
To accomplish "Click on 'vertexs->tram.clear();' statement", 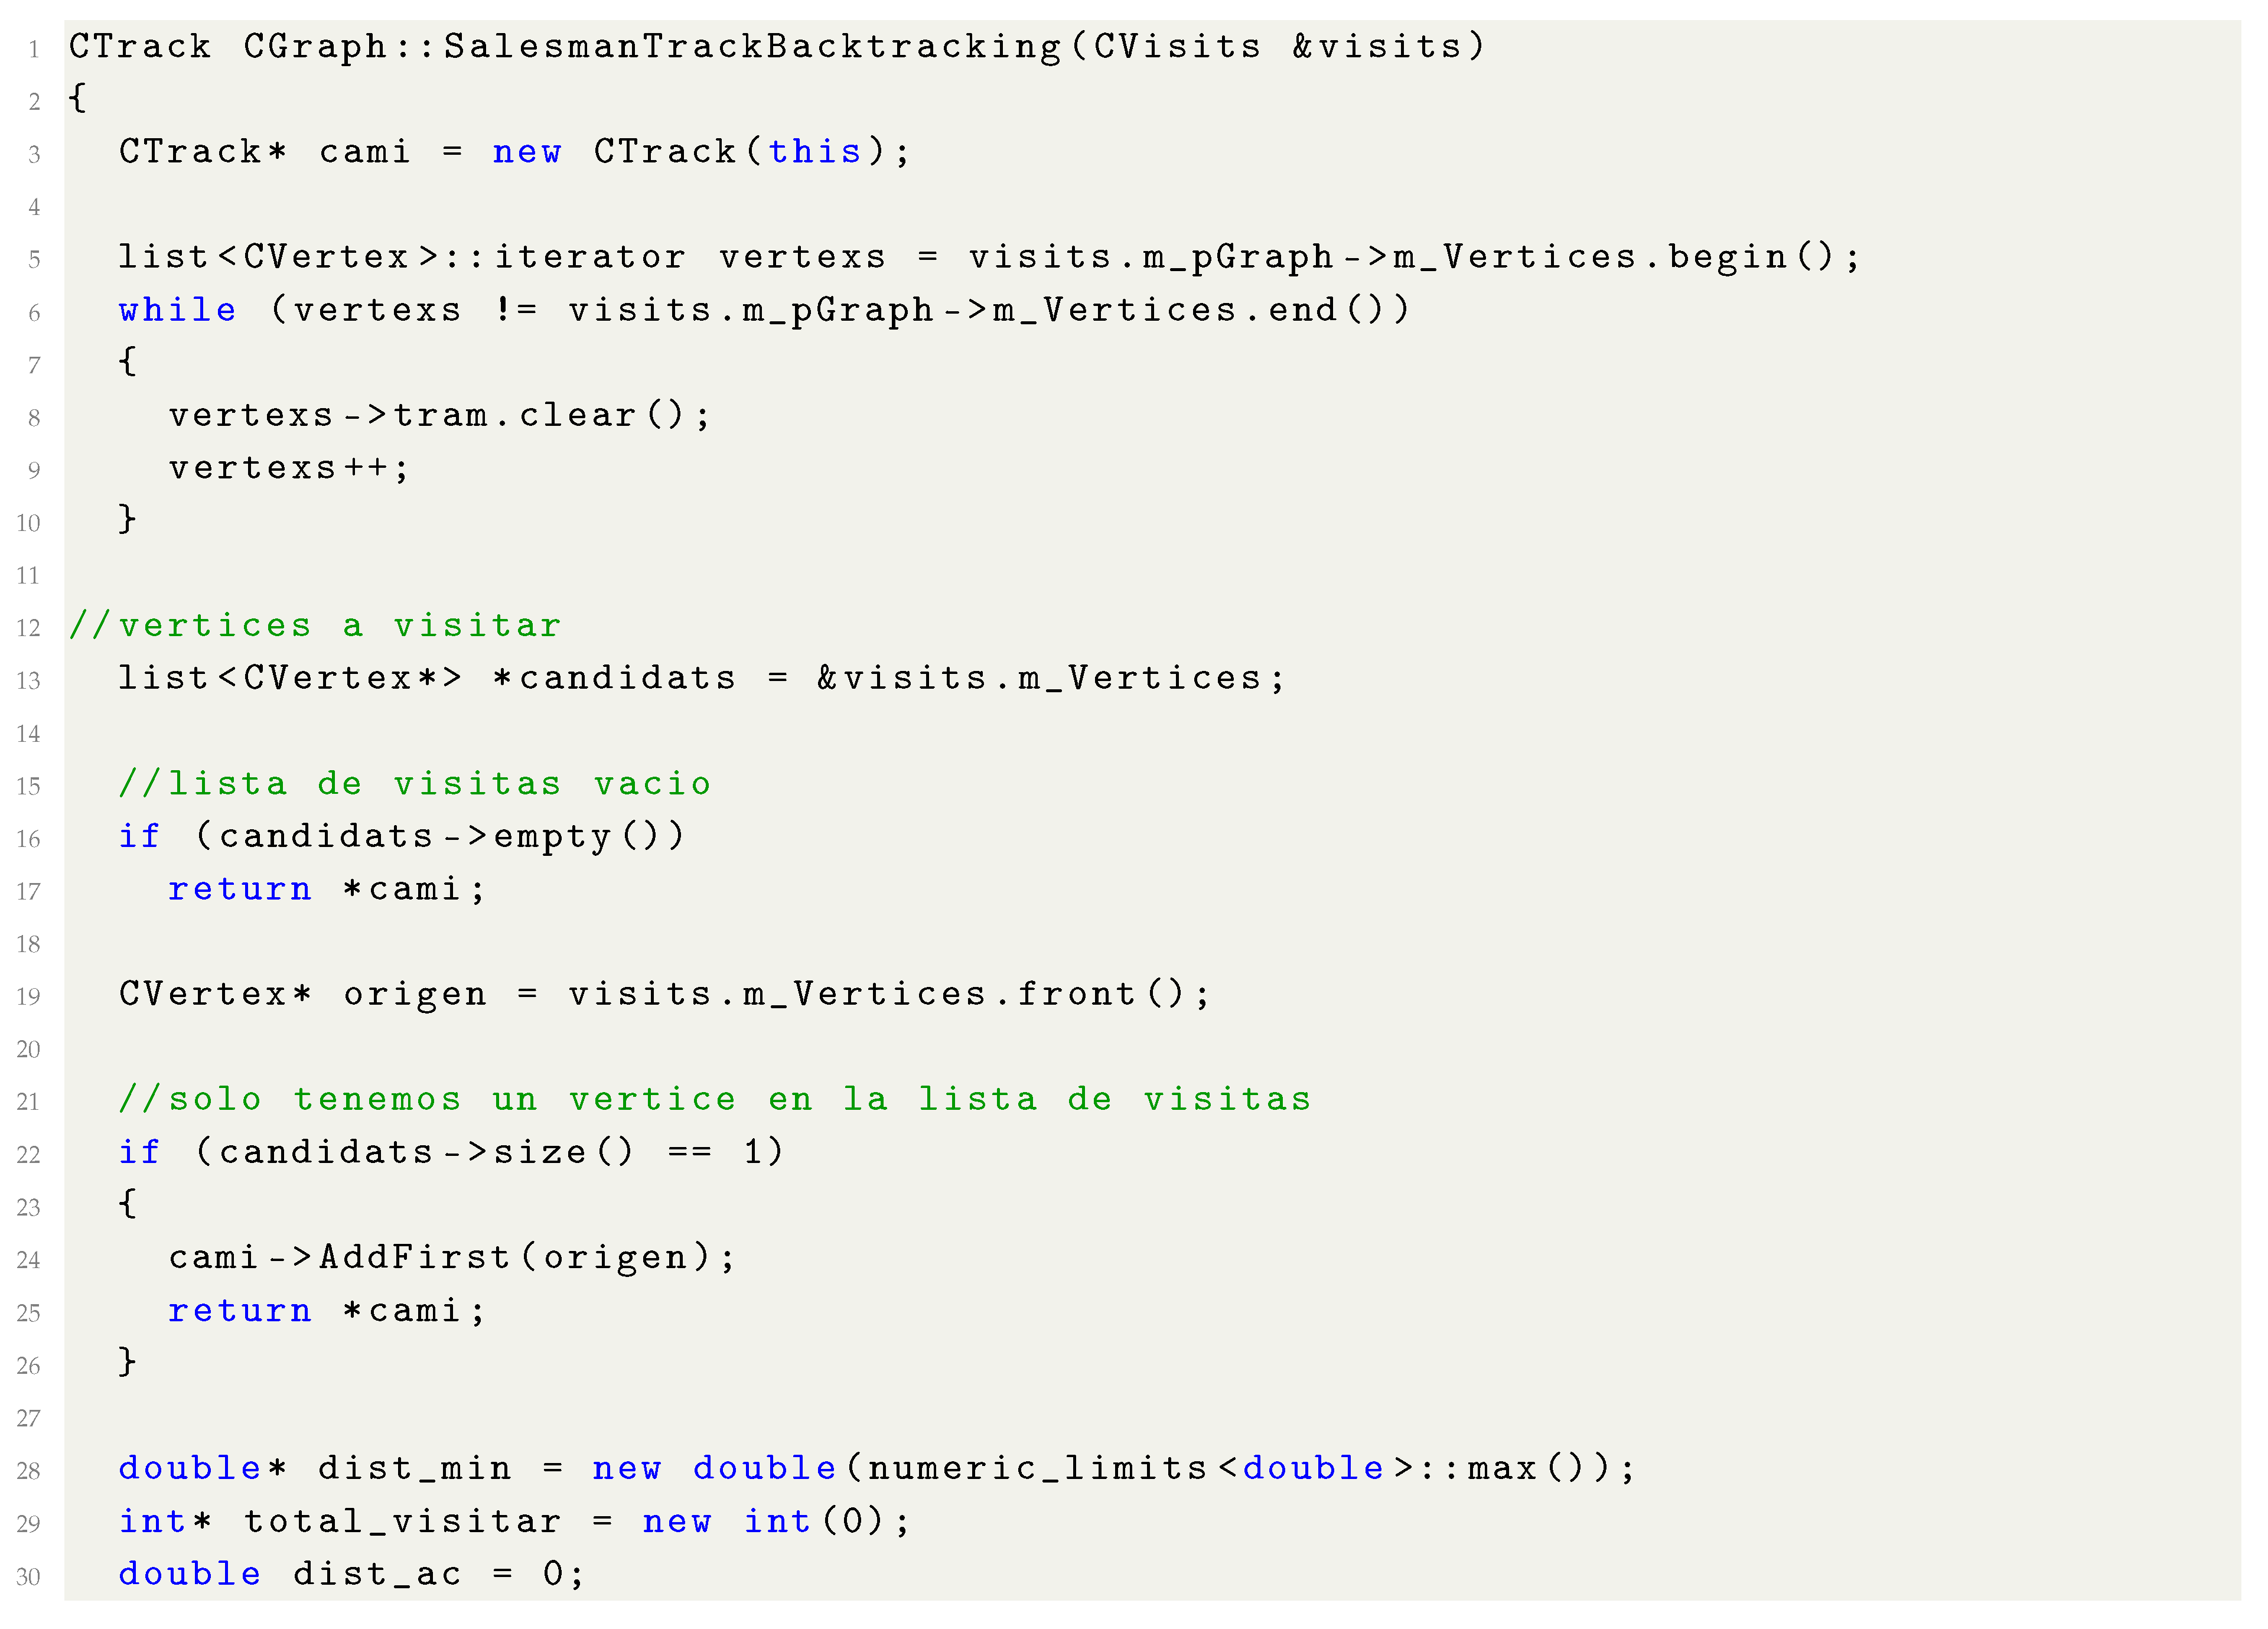I will click(439, 415).
